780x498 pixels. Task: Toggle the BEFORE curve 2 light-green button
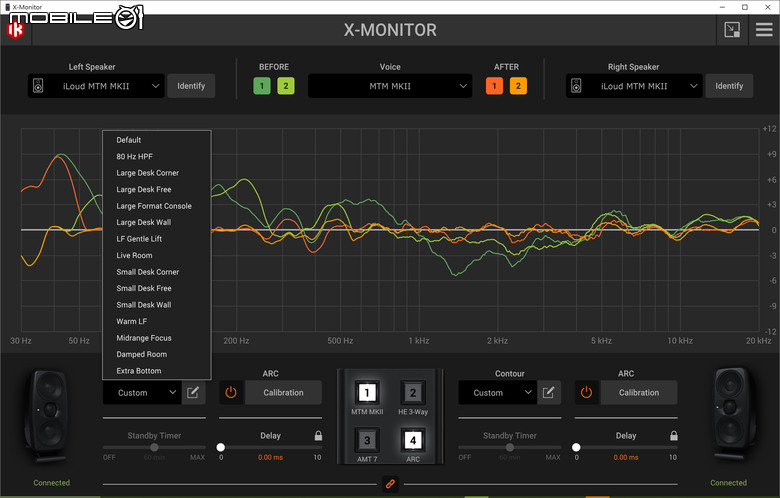pyautogui.click(x=286, y=86)
